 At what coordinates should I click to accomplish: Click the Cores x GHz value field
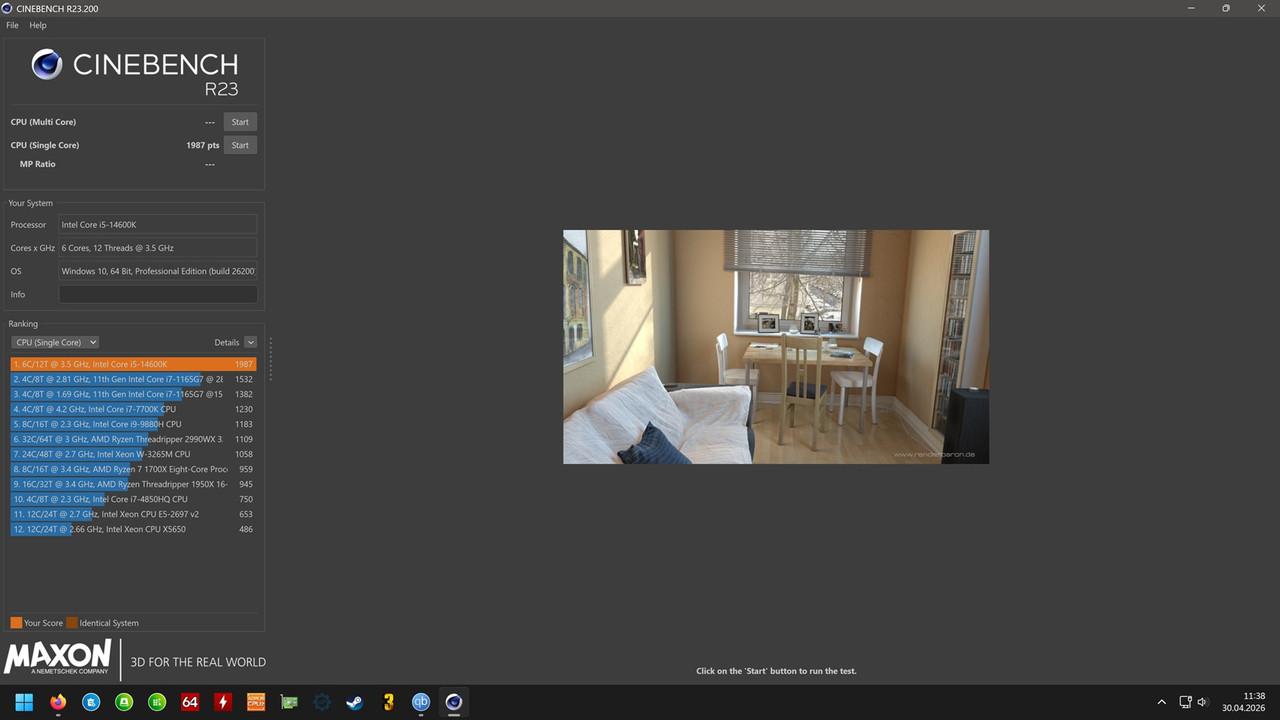[158, 248]
